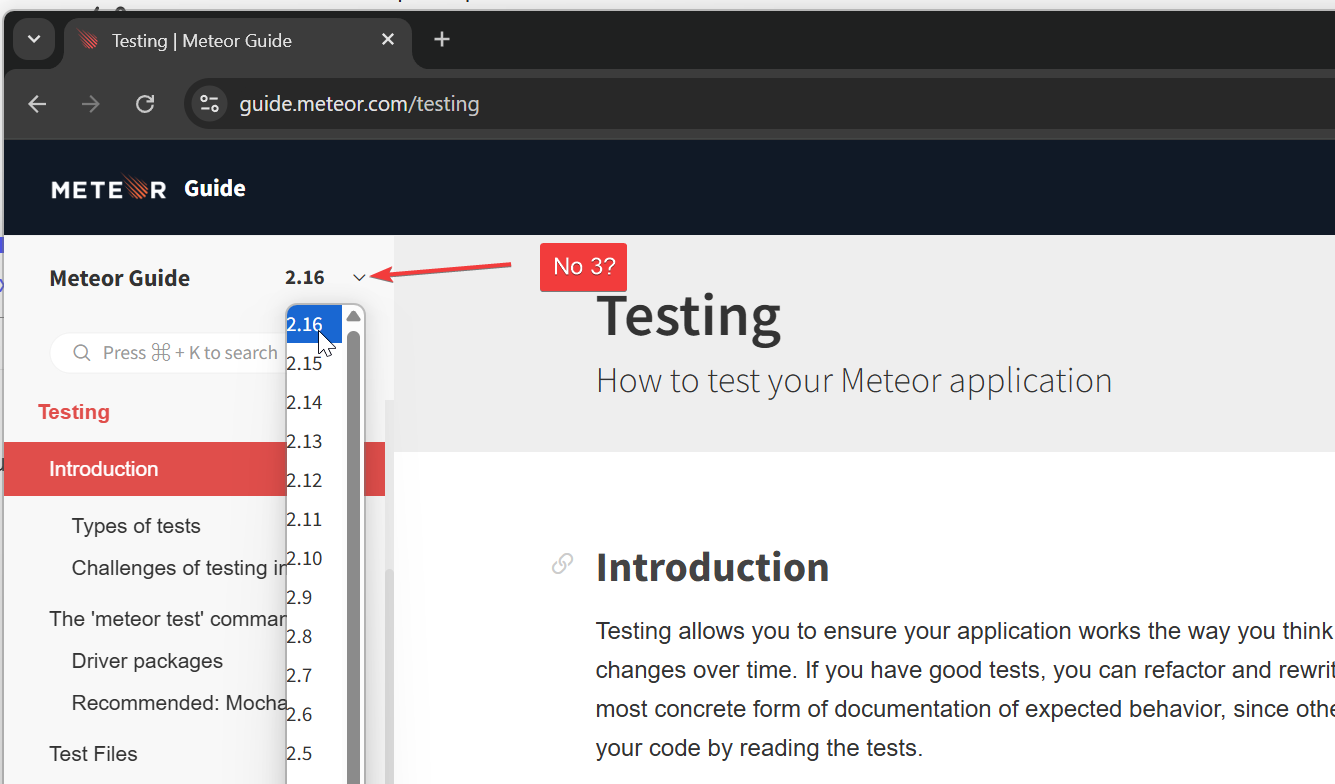Click the version list scrollbar up arrow
The image size is (1335, 784).
353,316
